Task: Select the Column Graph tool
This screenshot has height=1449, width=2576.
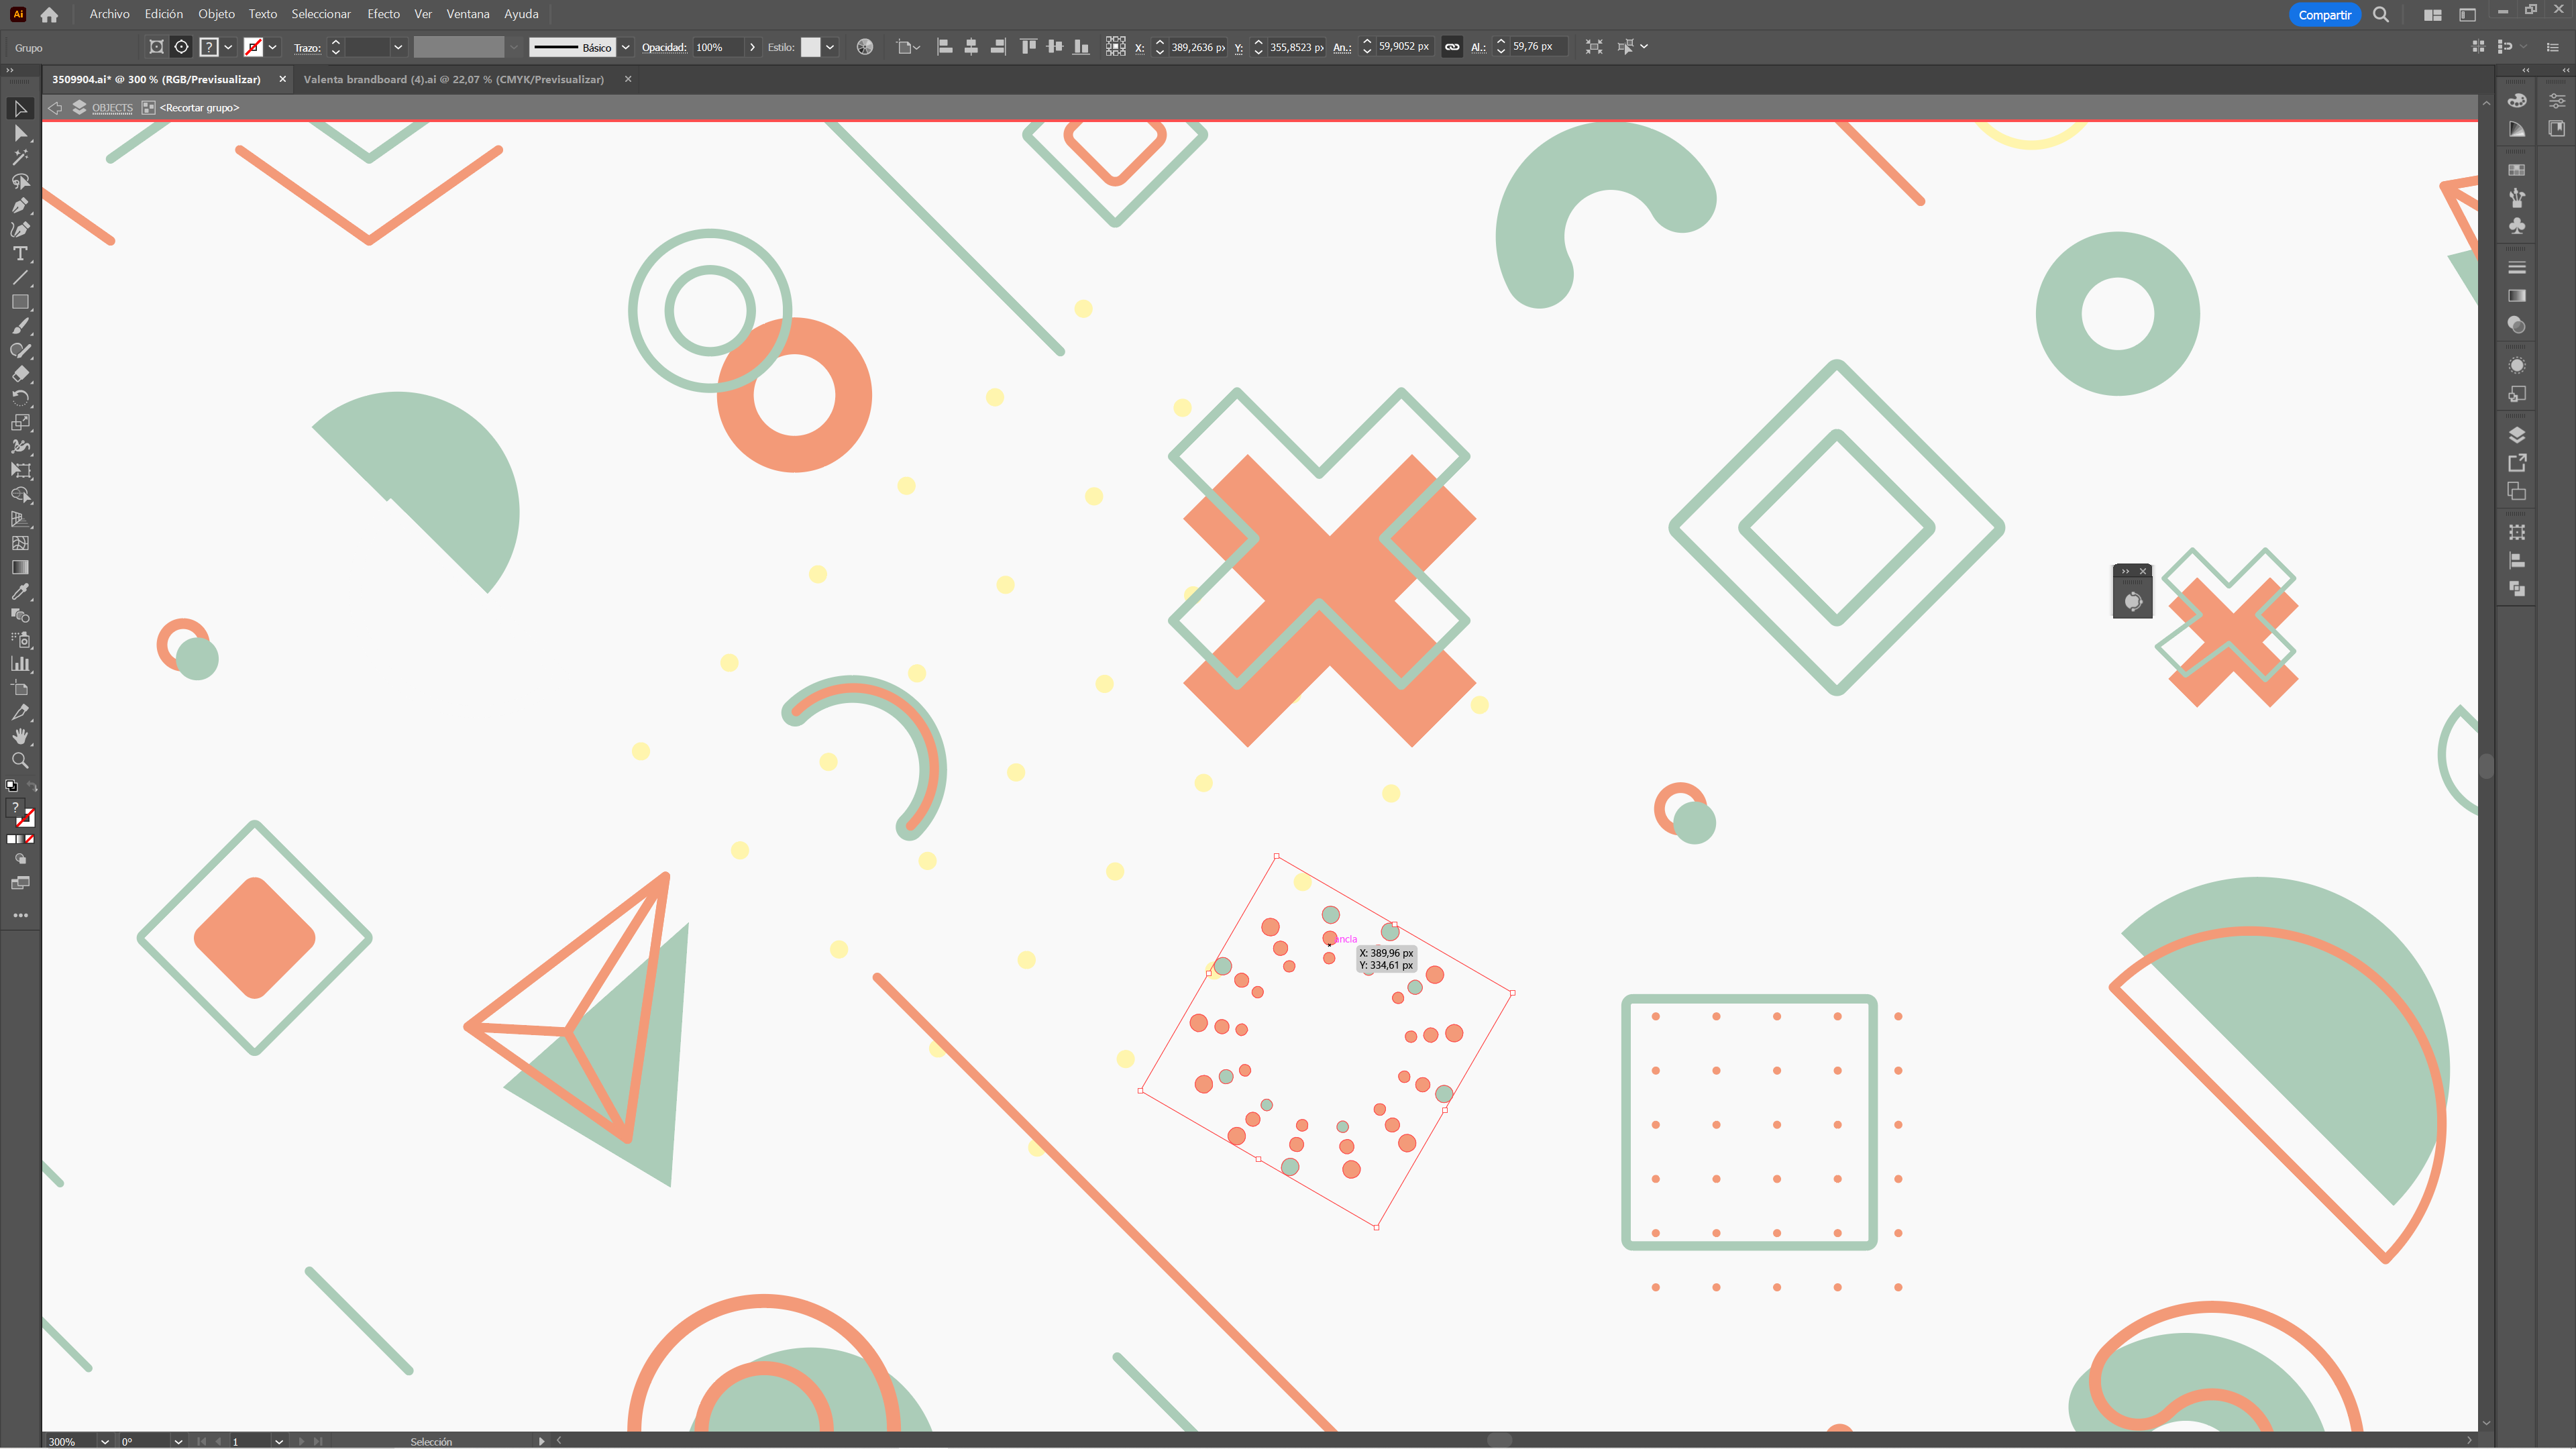Action: (x=20, y=663)
